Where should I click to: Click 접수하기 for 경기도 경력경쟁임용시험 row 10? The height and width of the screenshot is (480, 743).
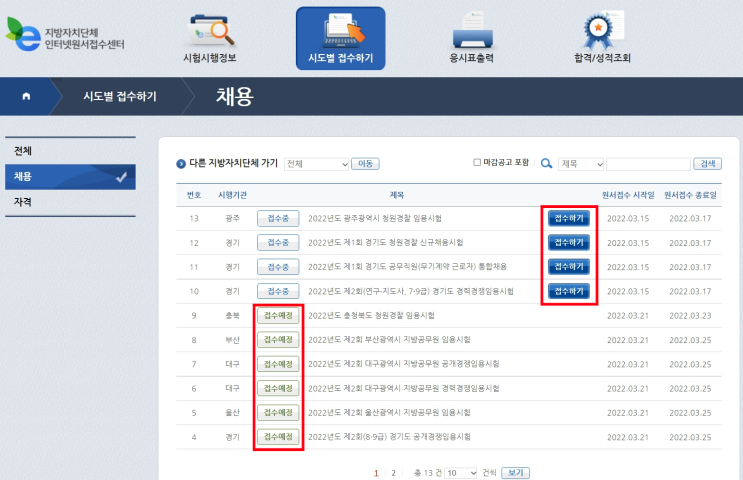point(569,291)
